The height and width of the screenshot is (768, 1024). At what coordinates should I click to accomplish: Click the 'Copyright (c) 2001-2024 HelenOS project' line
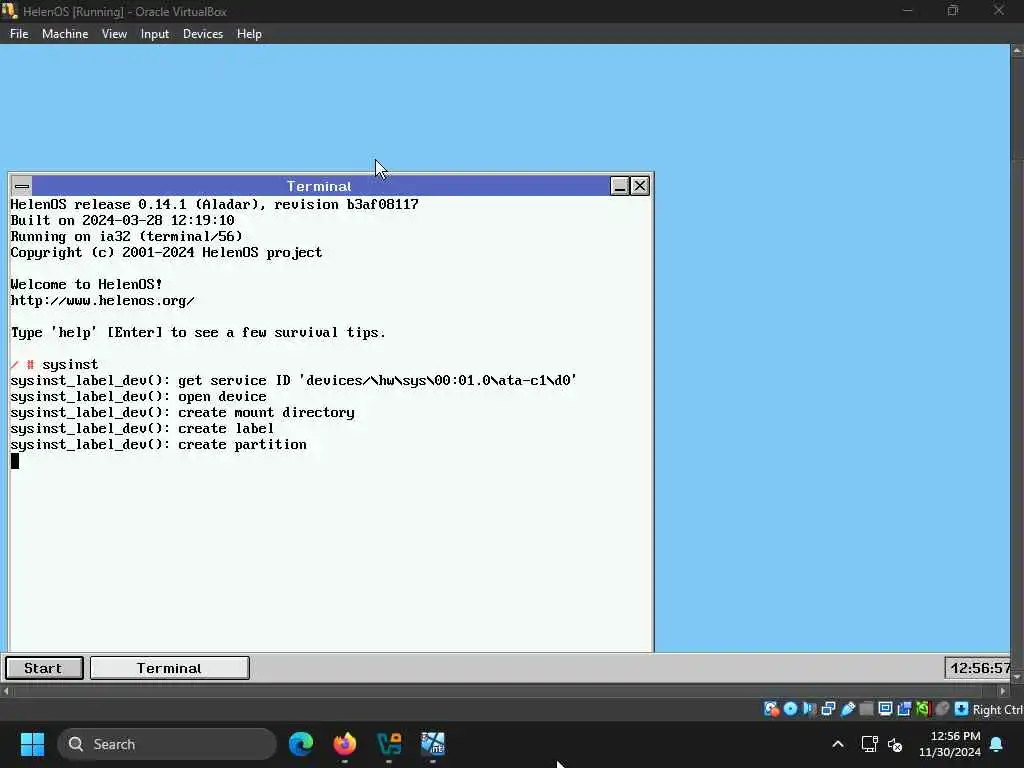pyautogui.click(x=166, y=252)
